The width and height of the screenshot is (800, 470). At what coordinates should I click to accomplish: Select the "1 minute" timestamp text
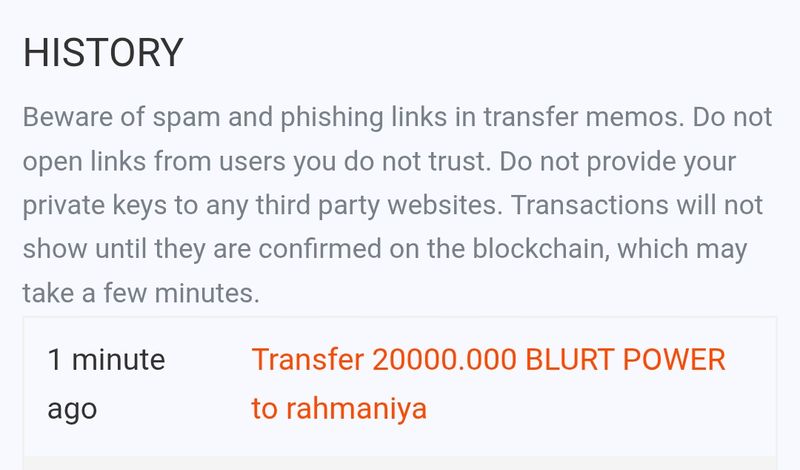[x=107, y=360]
